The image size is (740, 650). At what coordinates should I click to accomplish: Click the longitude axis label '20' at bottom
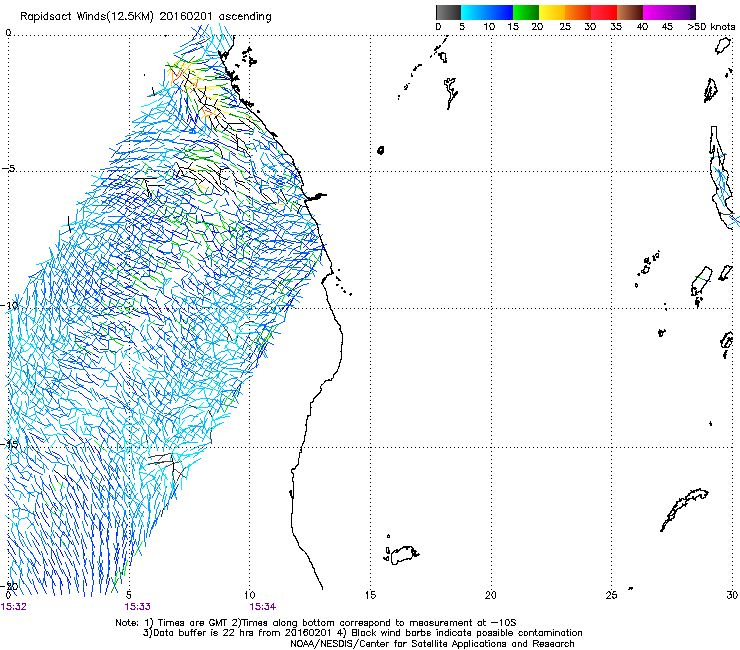pyautogui.click(x=491, y=595)
